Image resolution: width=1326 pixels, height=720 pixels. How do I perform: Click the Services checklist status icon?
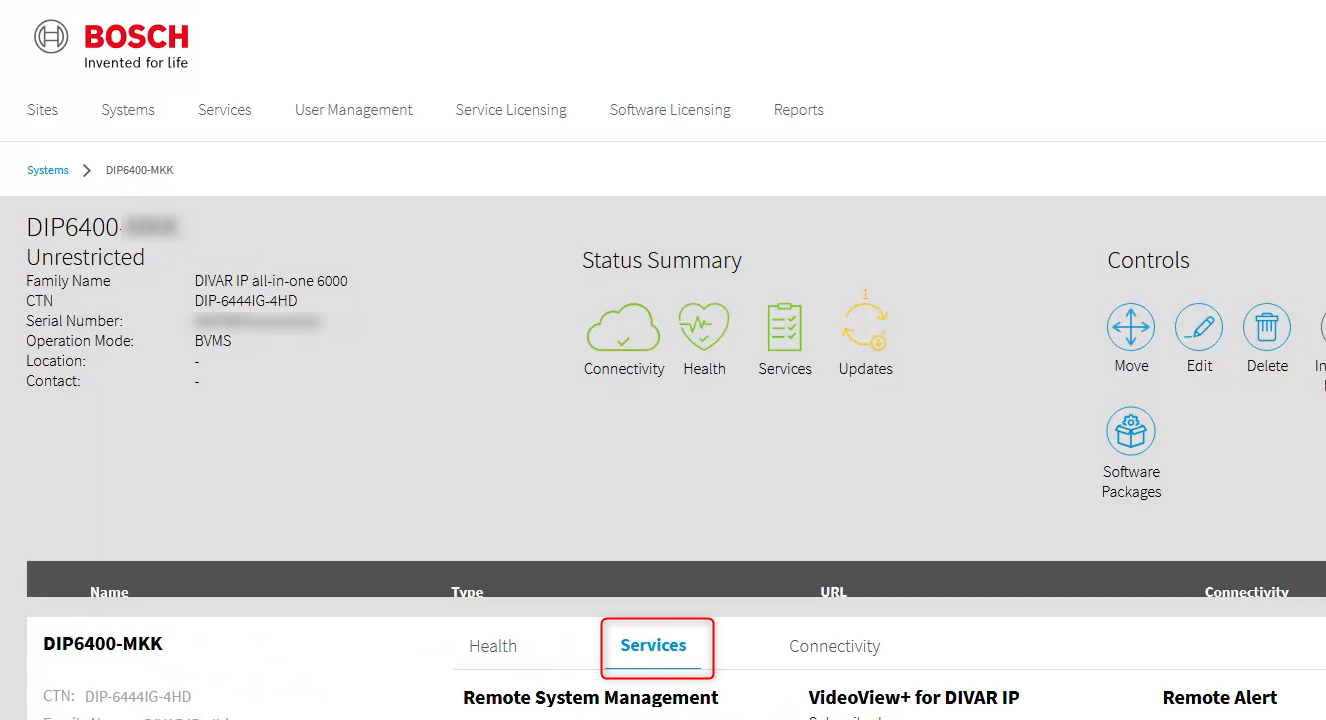[x=784, y=328]
